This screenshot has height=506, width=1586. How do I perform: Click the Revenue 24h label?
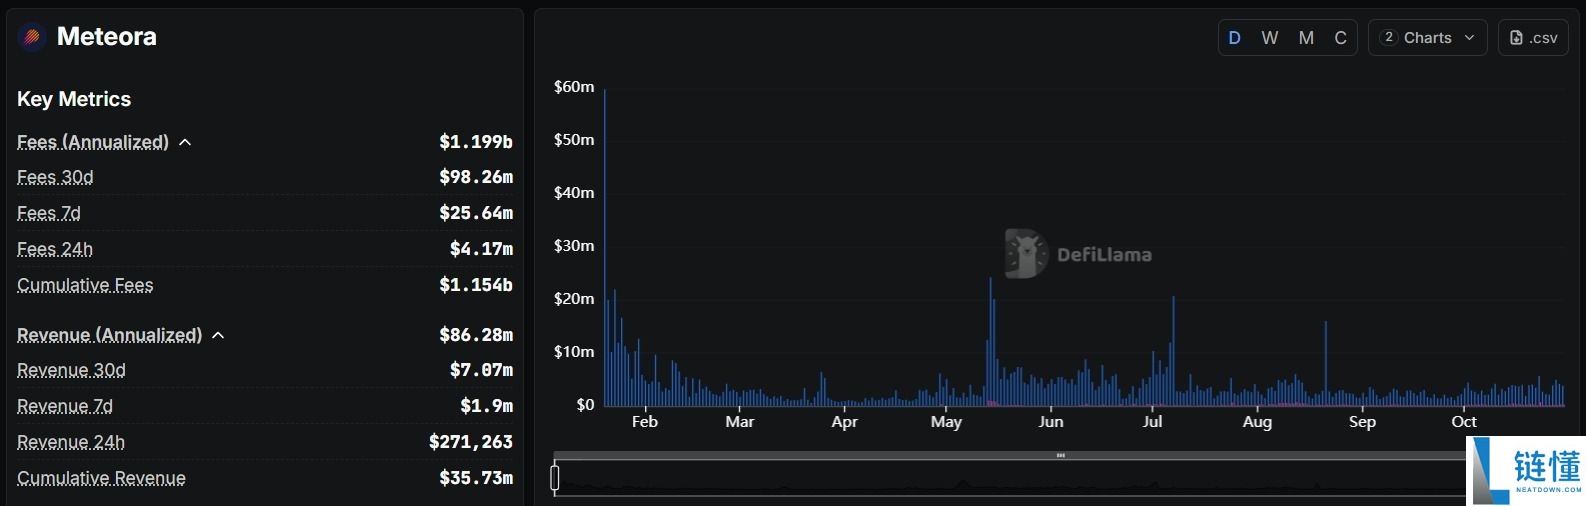pos(71,442)
